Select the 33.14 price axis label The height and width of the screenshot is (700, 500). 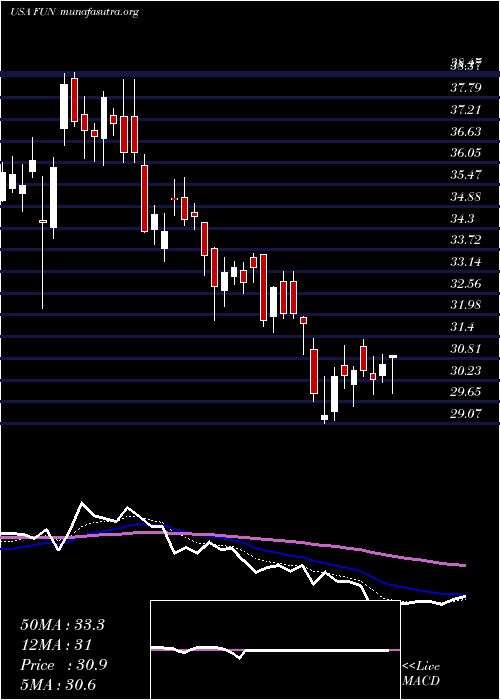point(466,262)
